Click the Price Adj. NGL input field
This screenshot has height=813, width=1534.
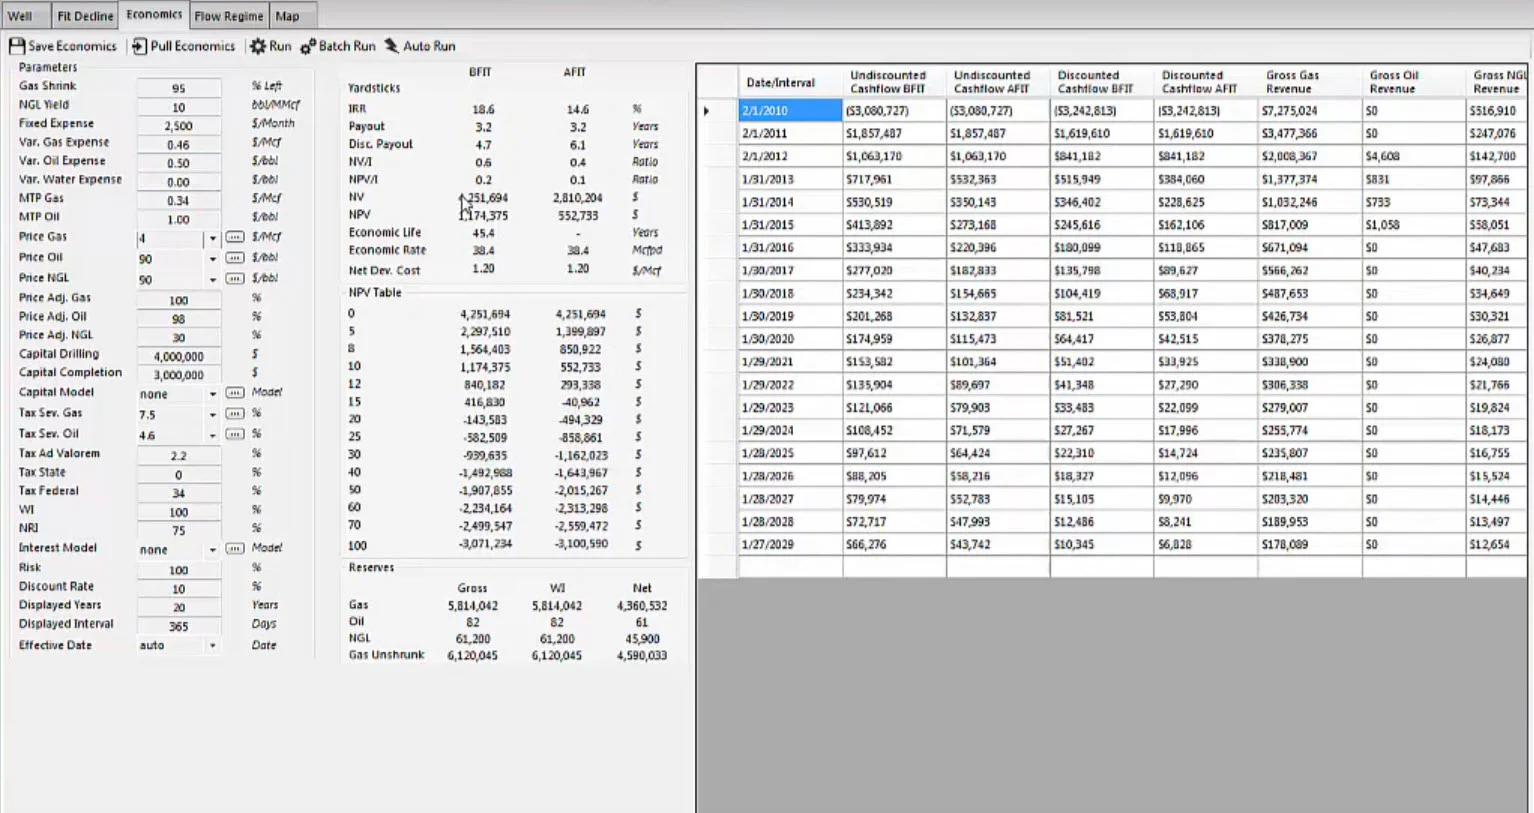(178, 337)
